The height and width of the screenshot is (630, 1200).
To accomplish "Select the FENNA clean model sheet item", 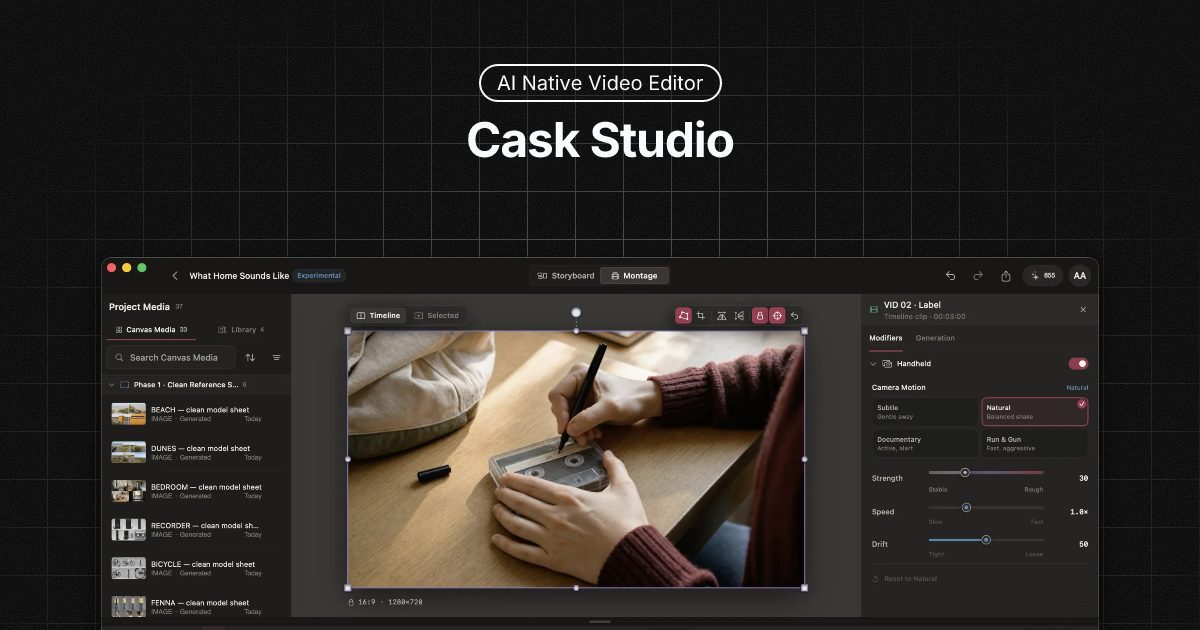I will [198, 606].
